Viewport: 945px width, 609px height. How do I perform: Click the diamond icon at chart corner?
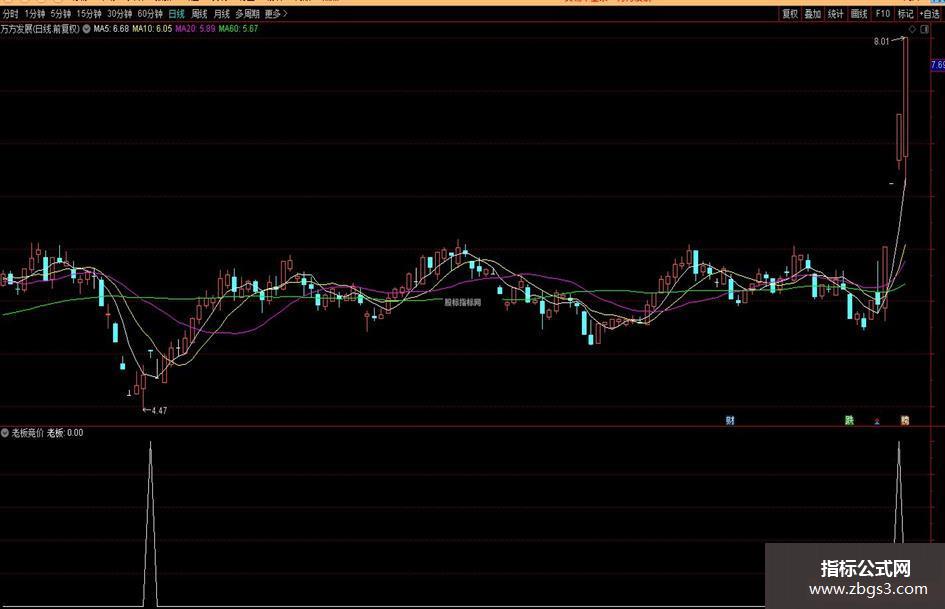click(x=912, y=29)
